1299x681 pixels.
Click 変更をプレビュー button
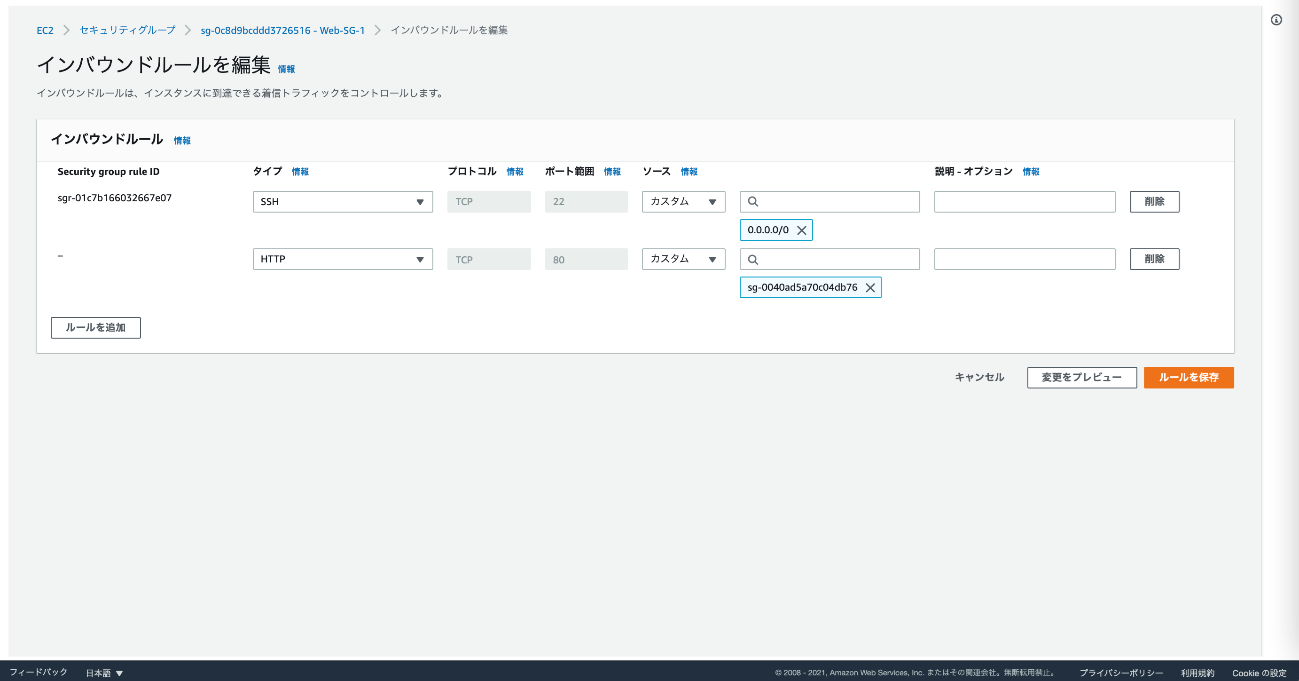point(1081,377)
